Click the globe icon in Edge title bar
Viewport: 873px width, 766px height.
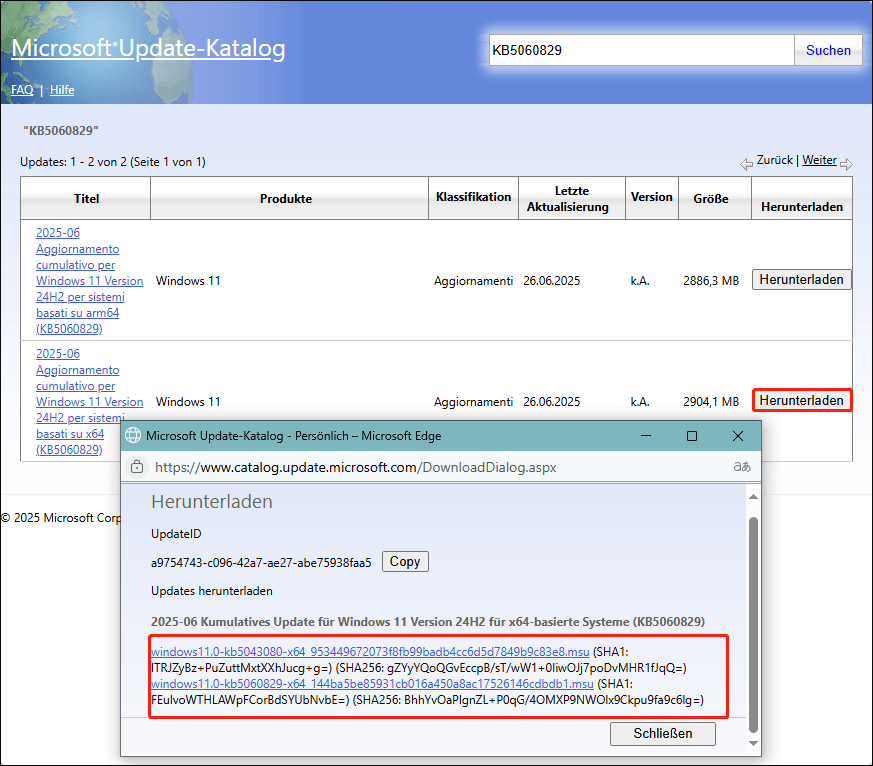[133, 435]
